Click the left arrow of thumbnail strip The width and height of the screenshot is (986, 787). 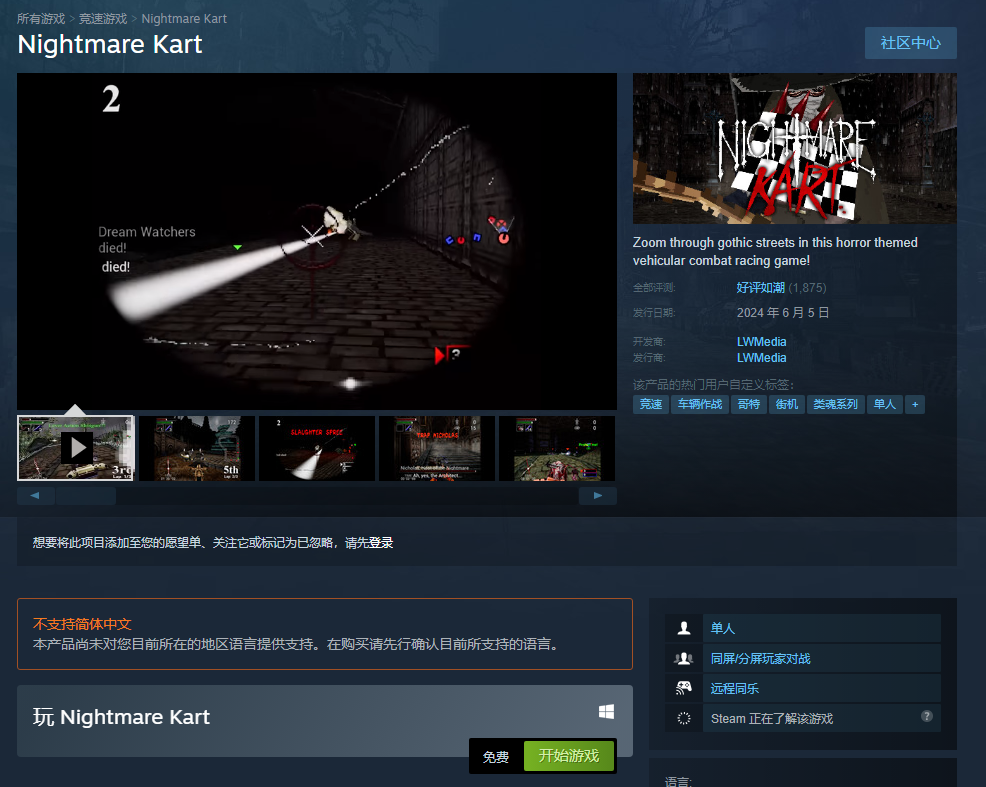[x=35, y=496]
